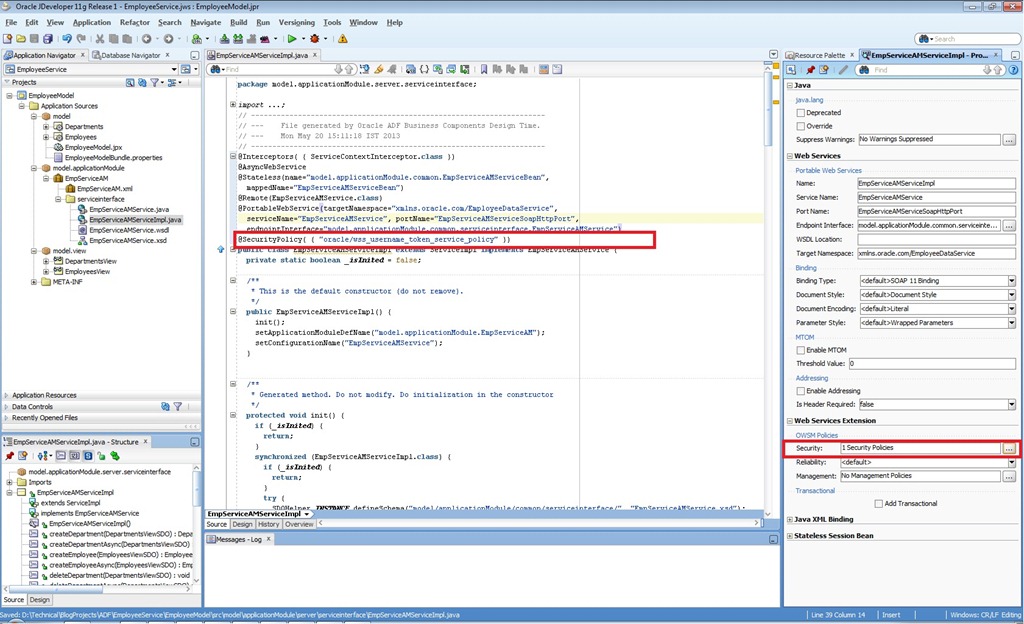Click the Debug bug icon
This screenshot has height=624, width=1024.
316,39
